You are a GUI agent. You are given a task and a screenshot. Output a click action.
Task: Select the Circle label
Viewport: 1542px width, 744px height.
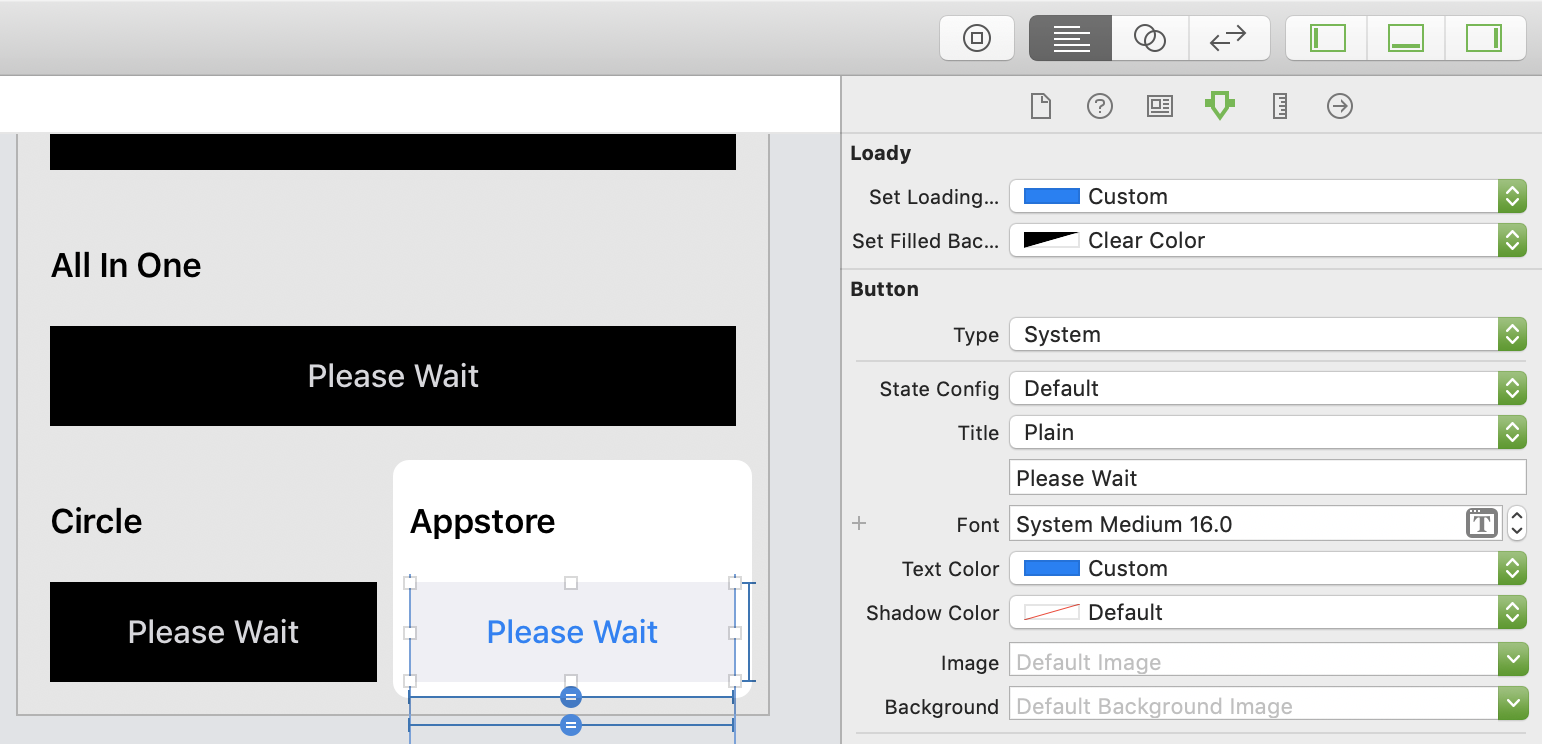coord(97,521)
